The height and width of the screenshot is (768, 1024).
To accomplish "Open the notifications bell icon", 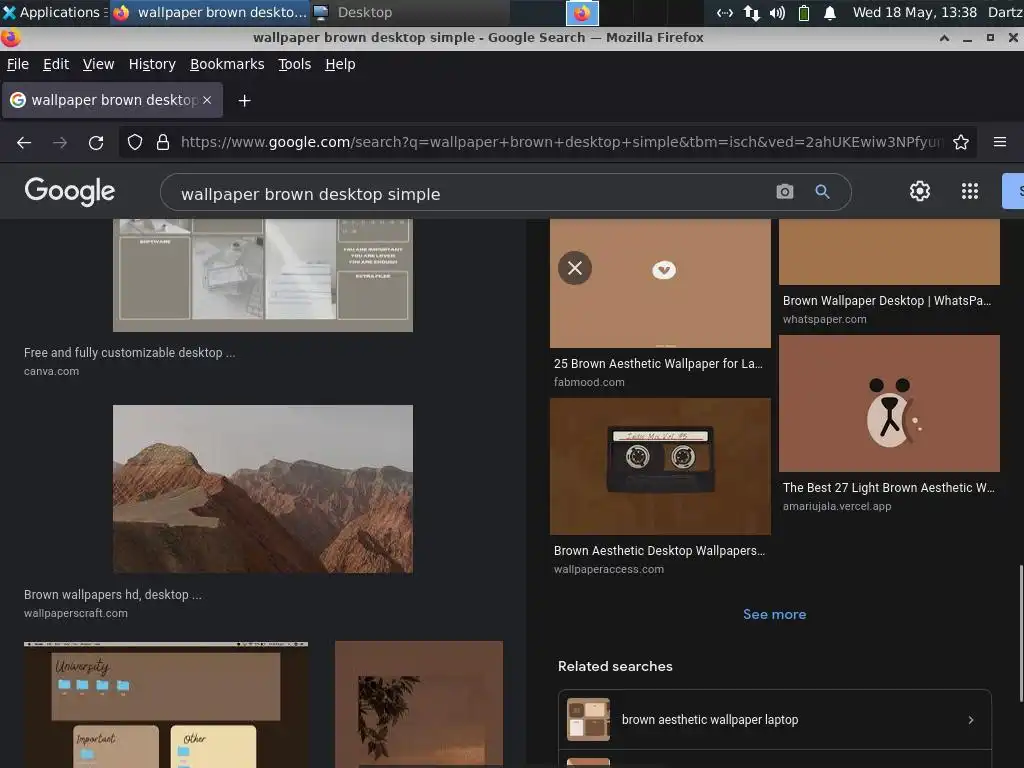I will [x=829, y=12].
